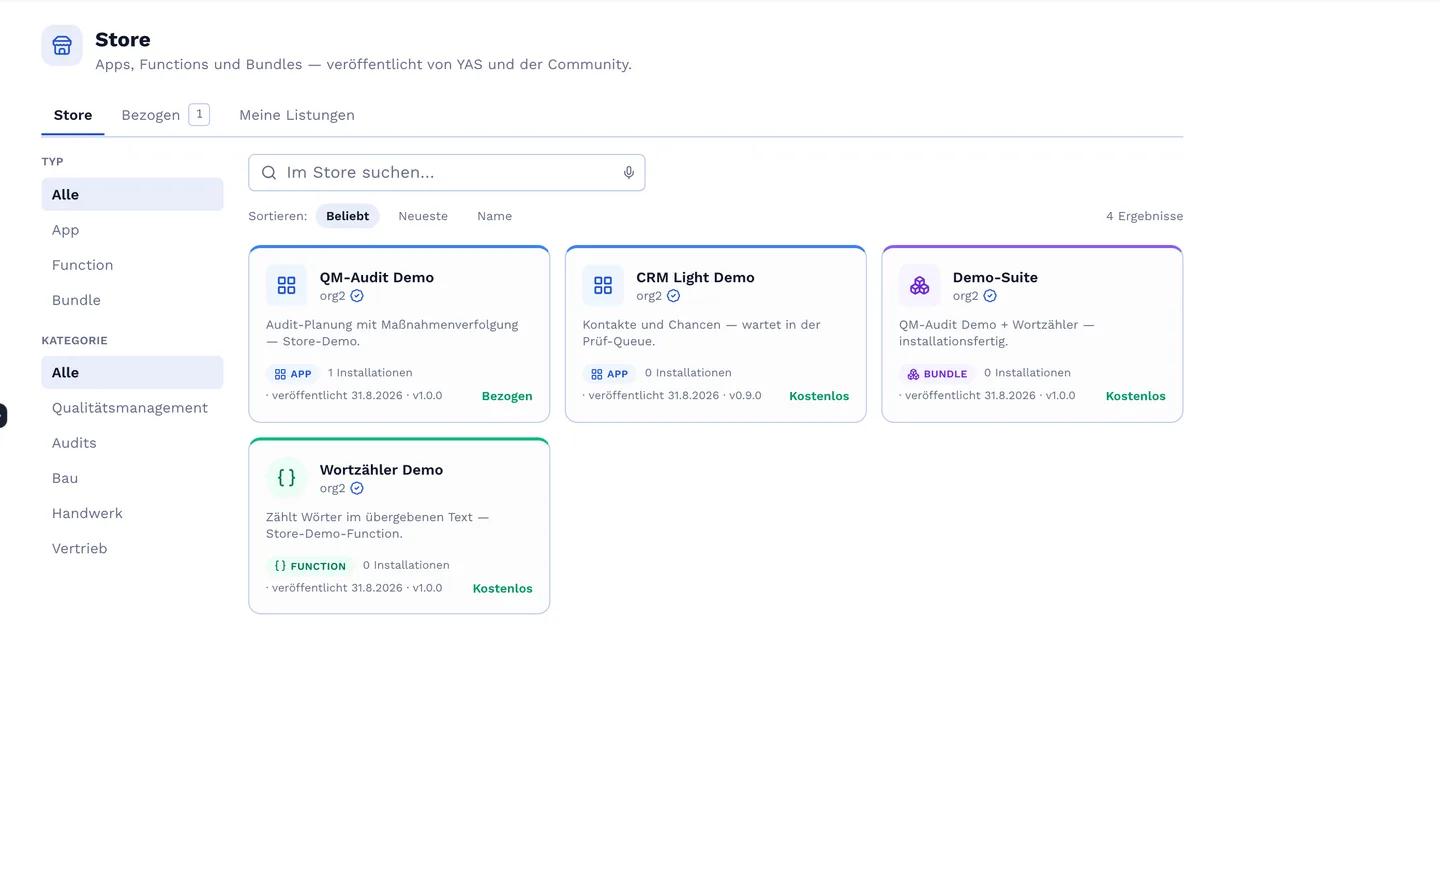The width and height of the screenshot is (1440, 881).
Task: Click verified badge beside org2 on QM-Audit Demo
Action: [357, 296]
